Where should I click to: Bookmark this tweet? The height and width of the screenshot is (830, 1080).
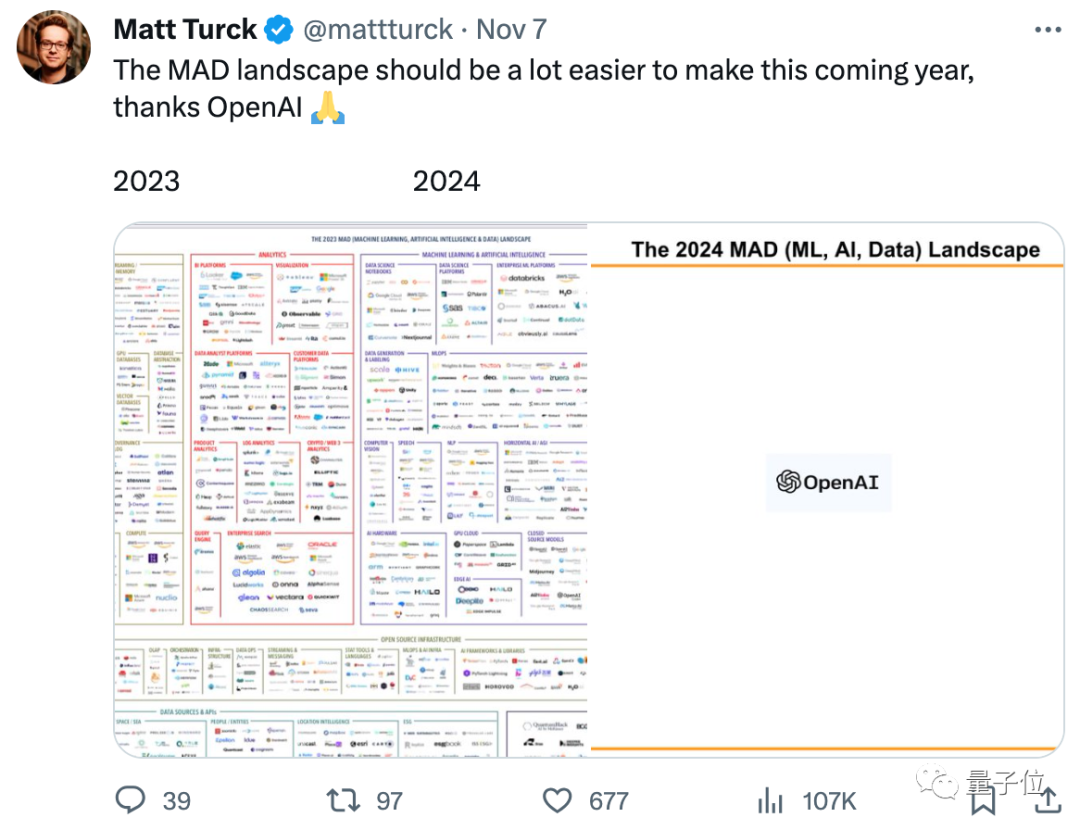coord(984,800)
